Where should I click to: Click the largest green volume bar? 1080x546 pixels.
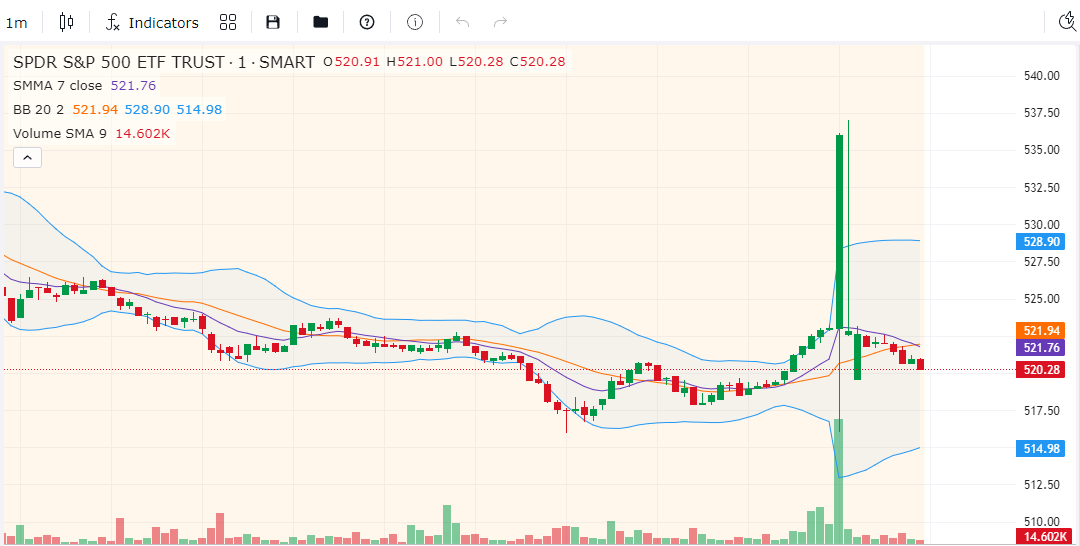pyautogui.click(x=839, y=481)
